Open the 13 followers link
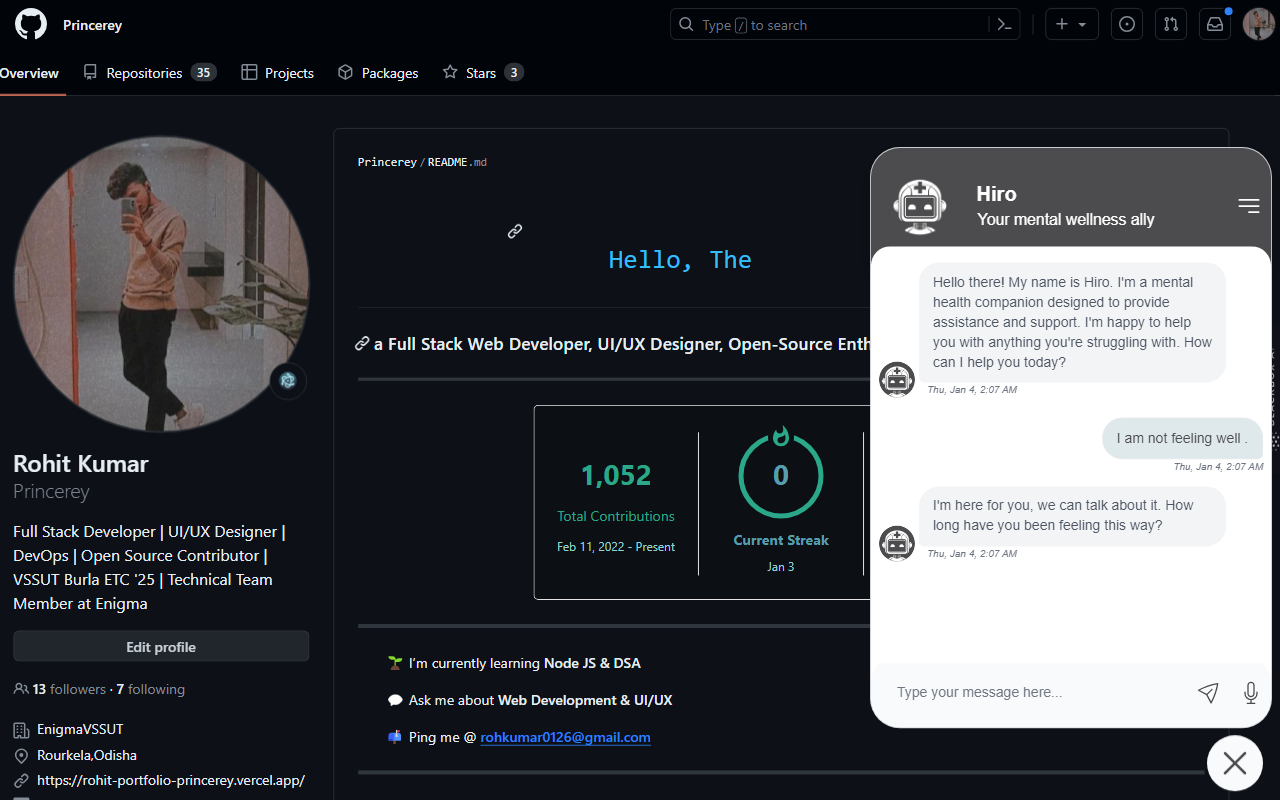 coord(69,689)
